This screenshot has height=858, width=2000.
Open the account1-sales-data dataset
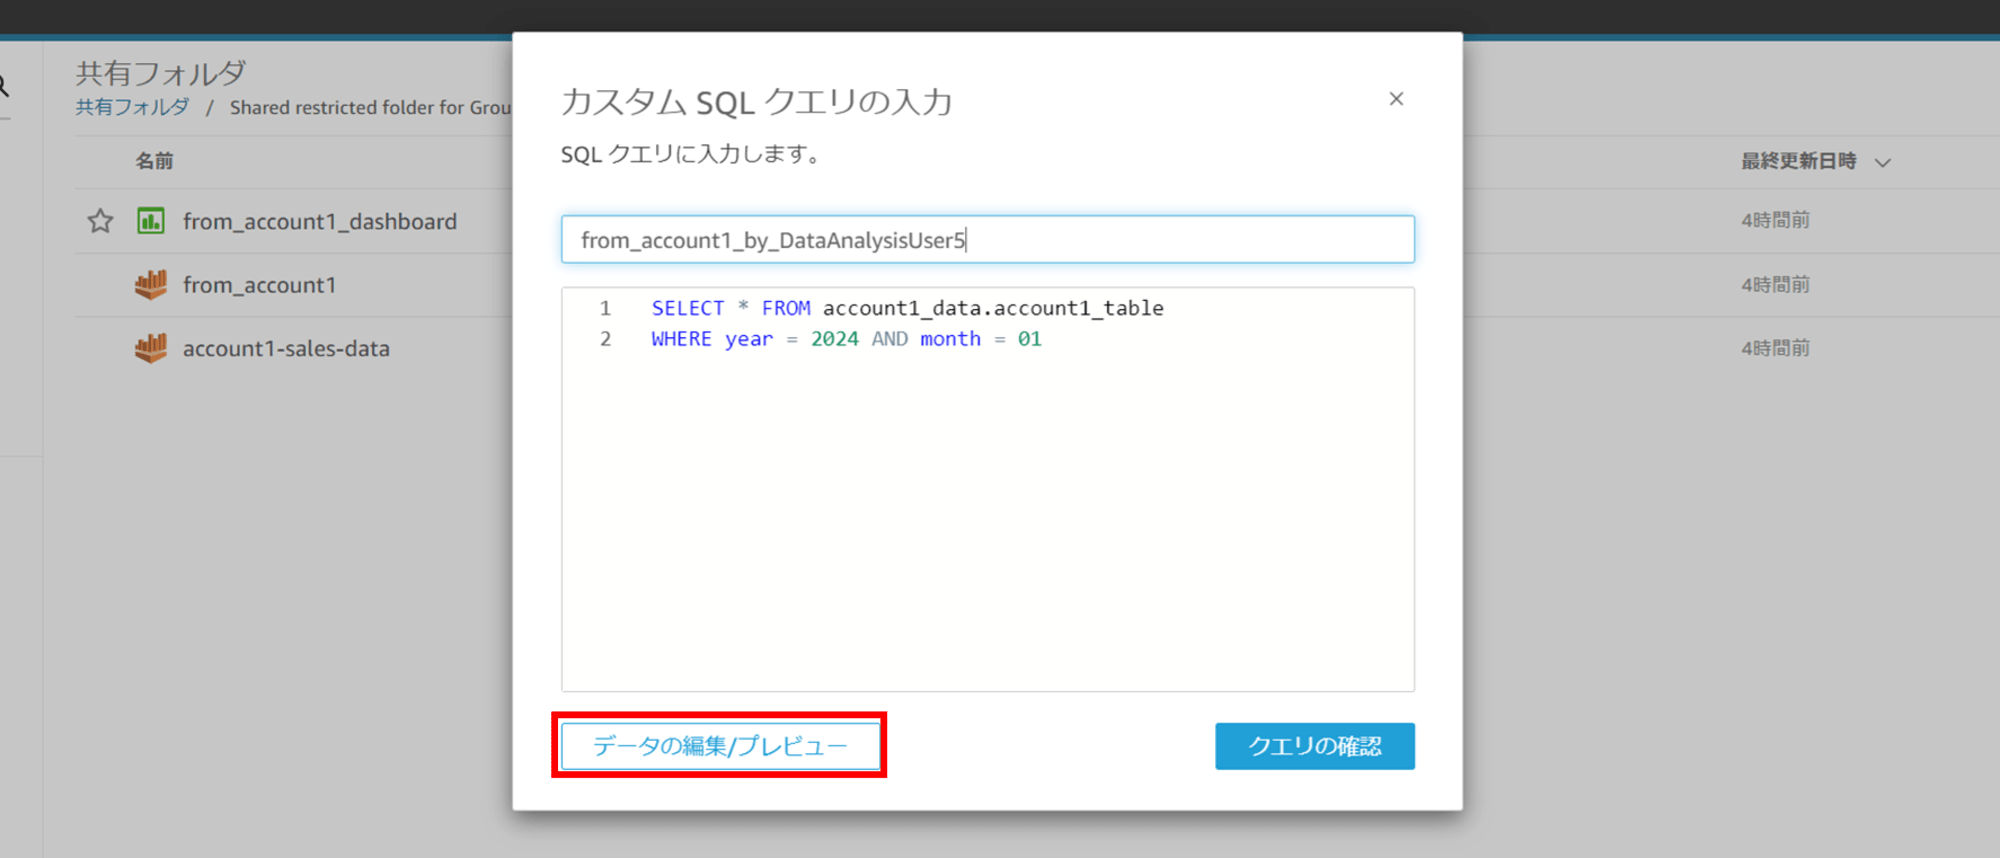tap(286, 349)
